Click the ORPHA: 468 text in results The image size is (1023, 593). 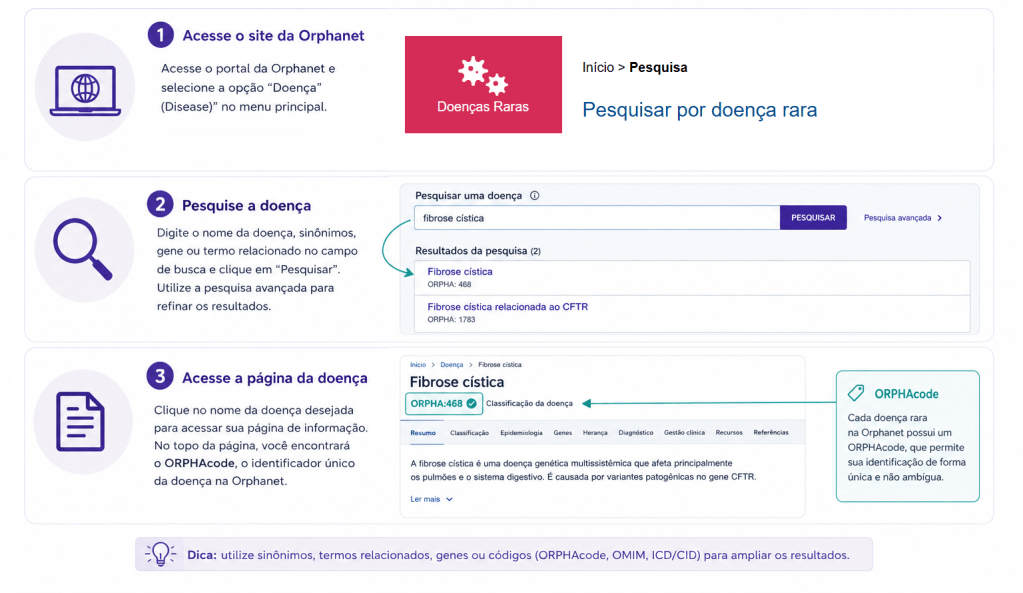(449, 284)
